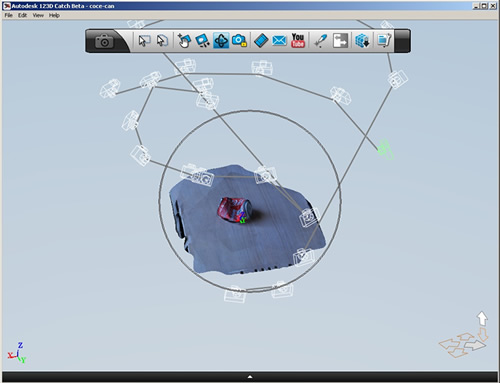Click the mesh quality cube download icon

click(362, 41)
